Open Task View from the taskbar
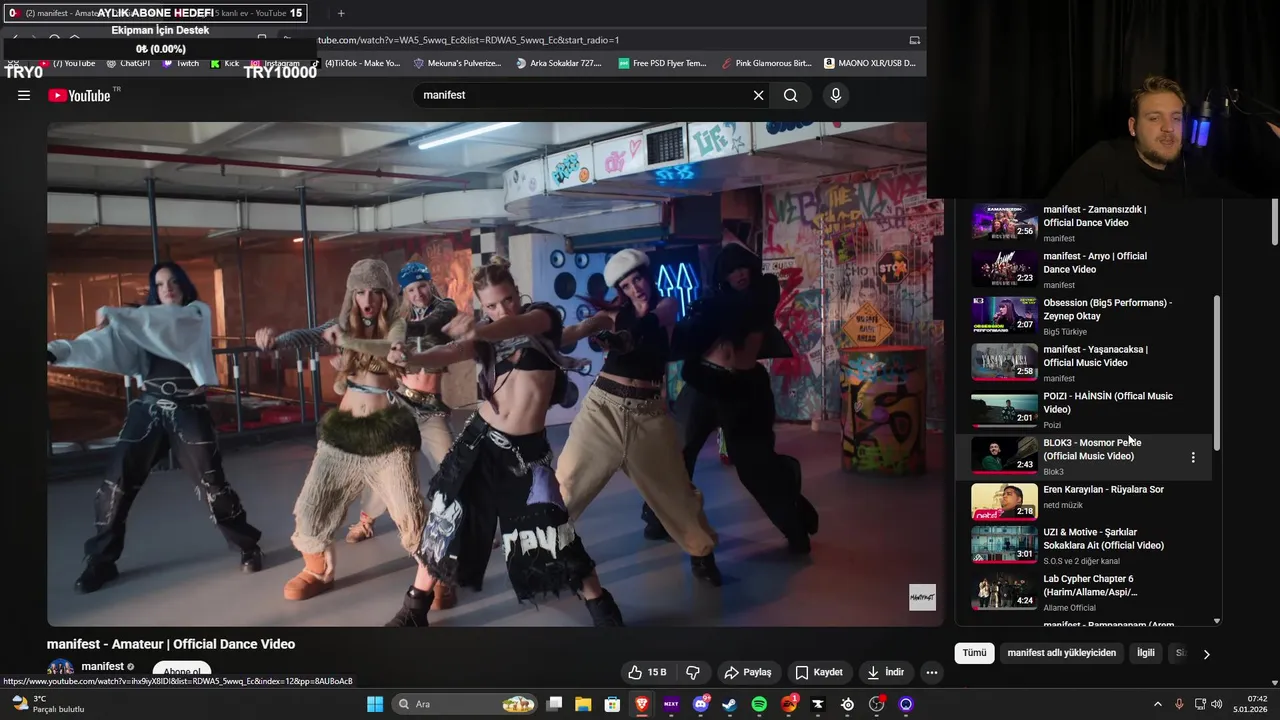The image size is (1280, 720). pyautogui.click(x=554, y=704)
